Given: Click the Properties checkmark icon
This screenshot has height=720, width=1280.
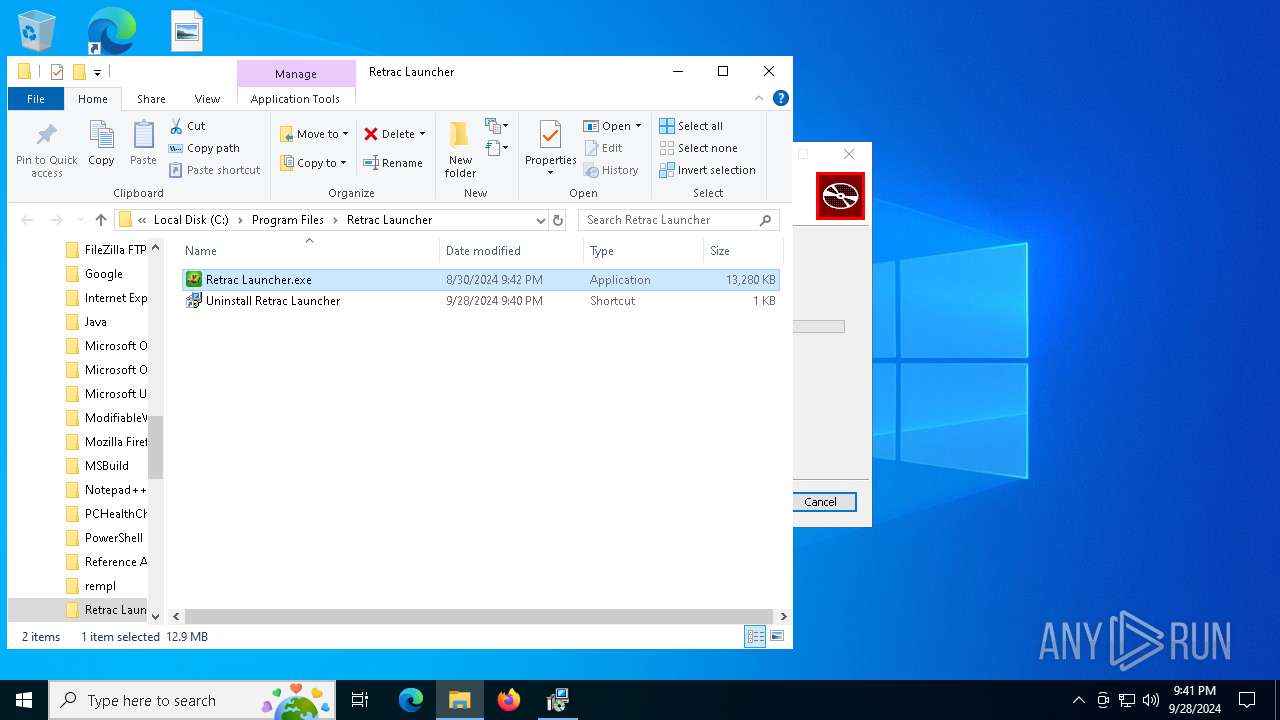Looking at the screenshot, I should point(550,135).
